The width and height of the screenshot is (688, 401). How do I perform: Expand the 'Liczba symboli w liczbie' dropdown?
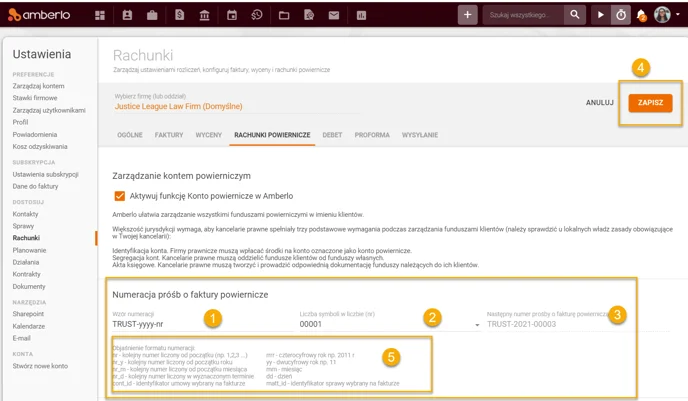pos(477,325)
